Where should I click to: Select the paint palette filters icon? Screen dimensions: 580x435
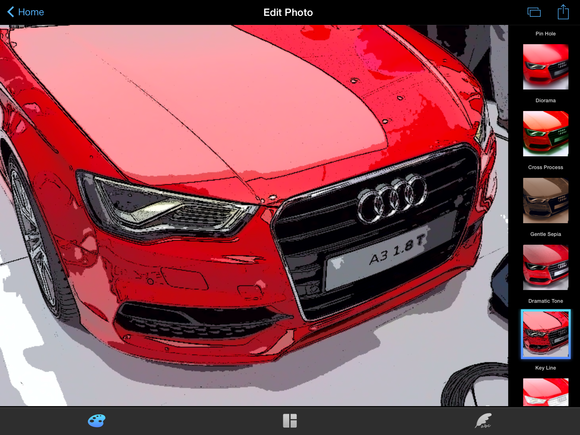click(97, 421)
